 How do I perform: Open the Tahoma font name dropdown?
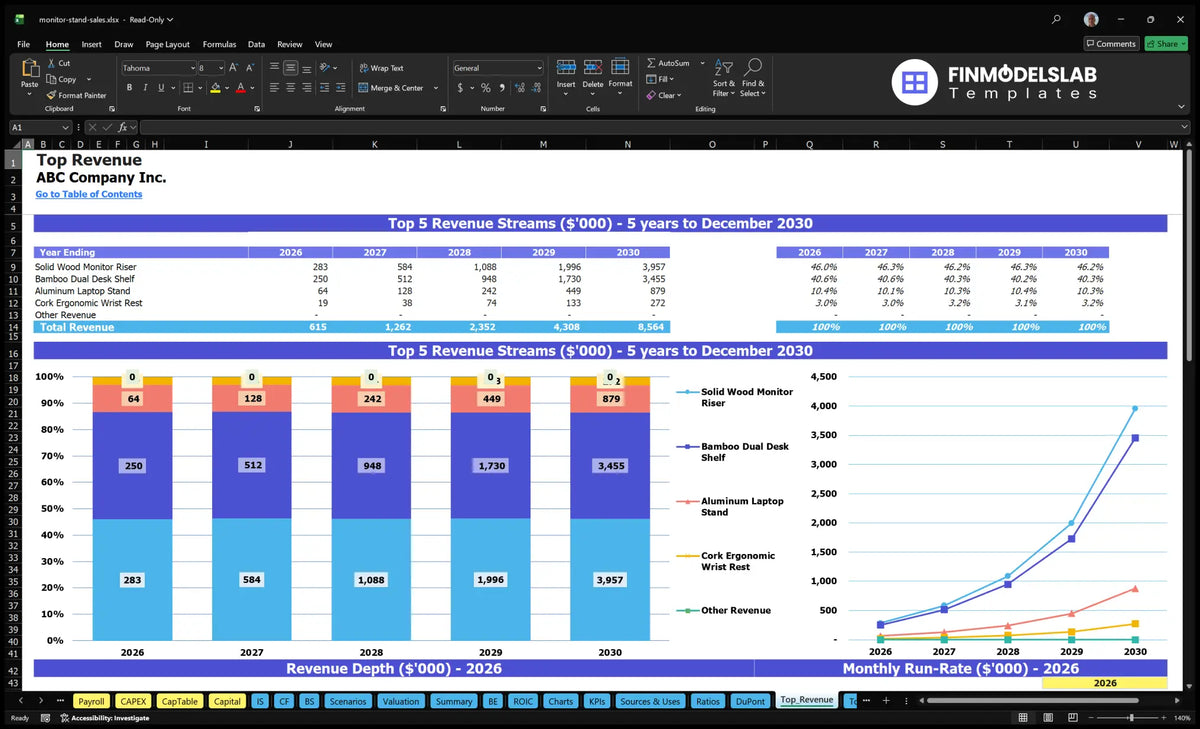pyautogui.click(x=192, y=68)
